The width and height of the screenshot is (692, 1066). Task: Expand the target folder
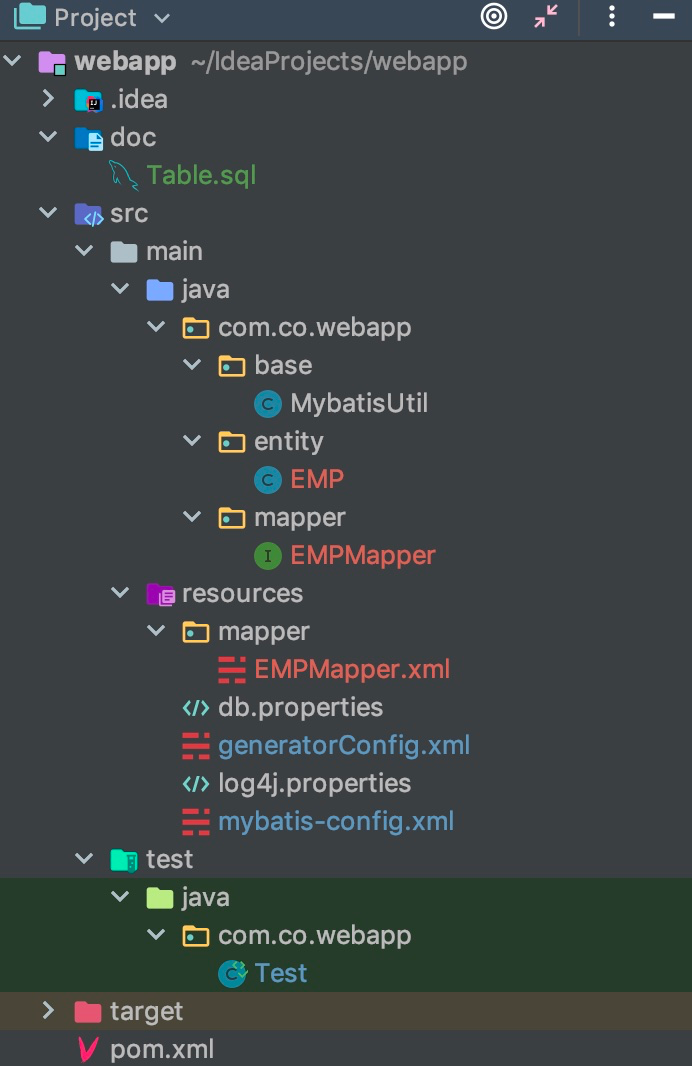[48, 1011]
